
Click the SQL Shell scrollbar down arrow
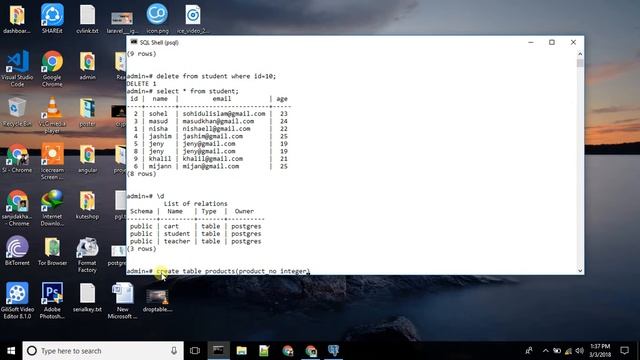pos(580,271)
